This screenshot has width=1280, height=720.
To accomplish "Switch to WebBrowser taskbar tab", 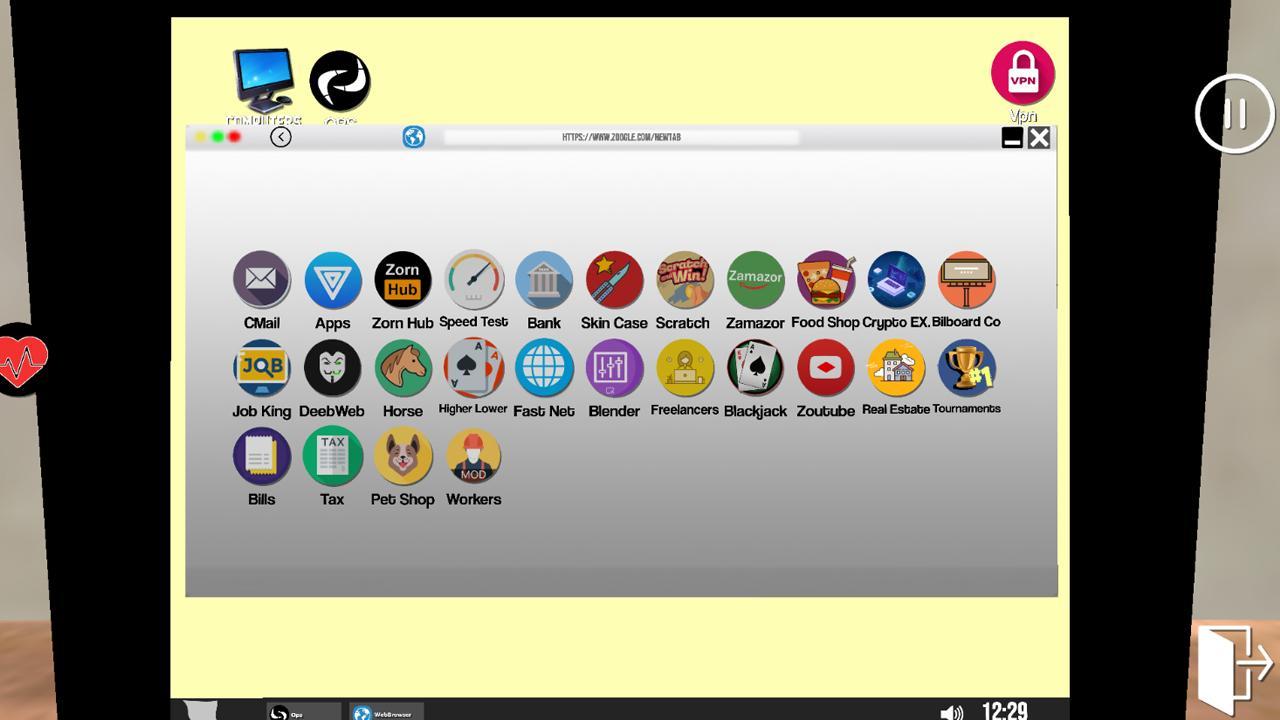I will coord(386,713).
